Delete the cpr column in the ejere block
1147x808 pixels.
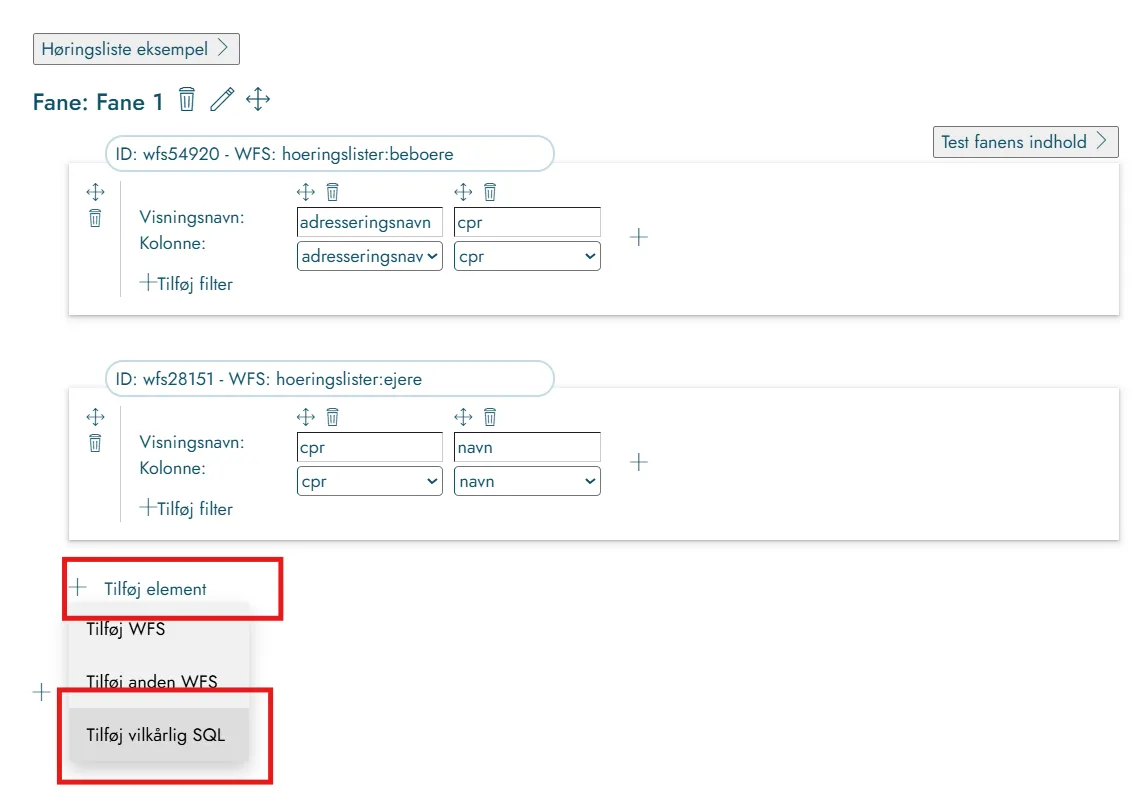pos(333,418)
